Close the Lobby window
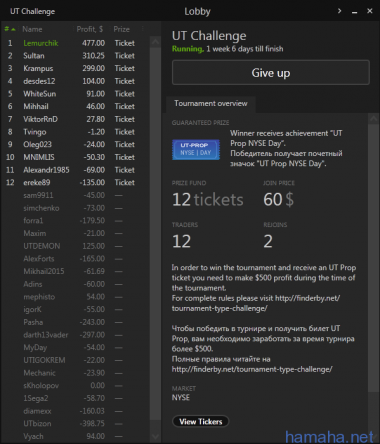380x444 pixels. (370, 11)
